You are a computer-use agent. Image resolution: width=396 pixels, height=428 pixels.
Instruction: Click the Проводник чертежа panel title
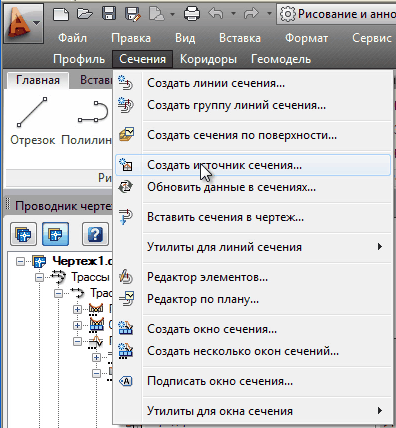tap(63, 206)
